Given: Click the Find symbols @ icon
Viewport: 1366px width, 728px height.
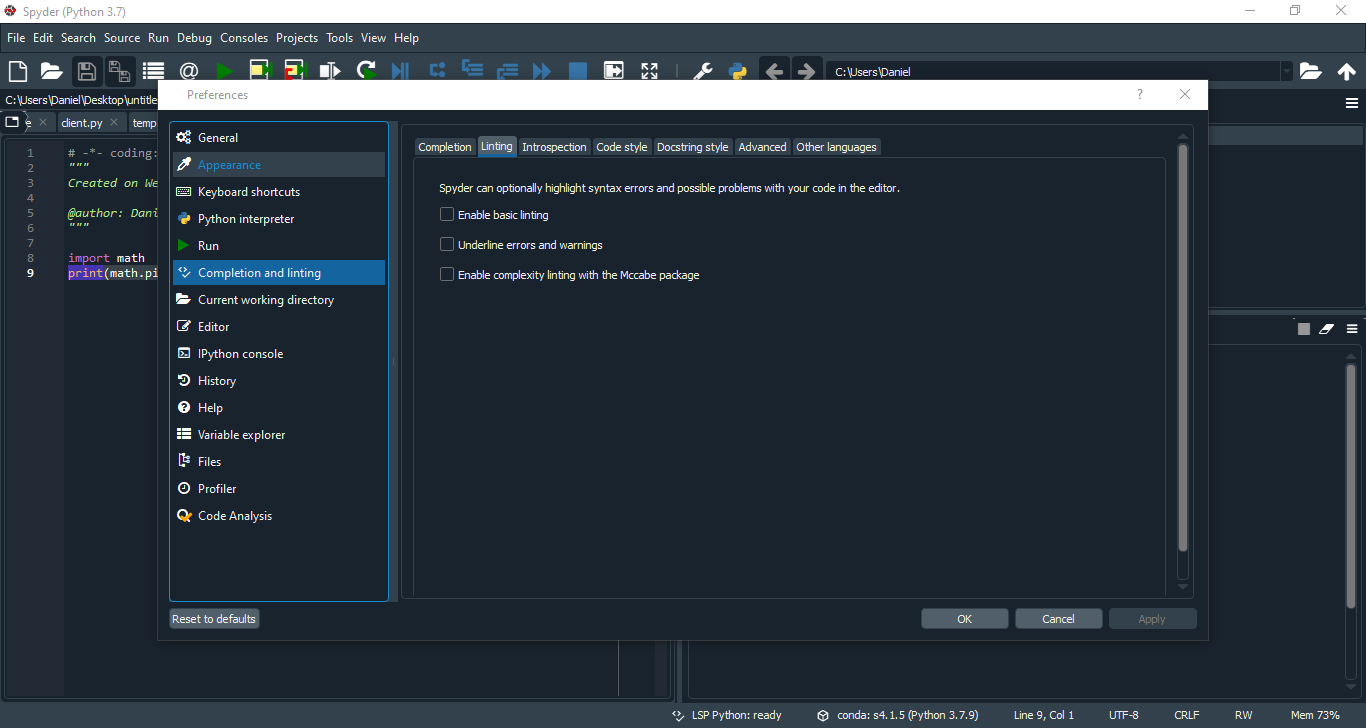Looking at the screenshot, I should [188, 70].
